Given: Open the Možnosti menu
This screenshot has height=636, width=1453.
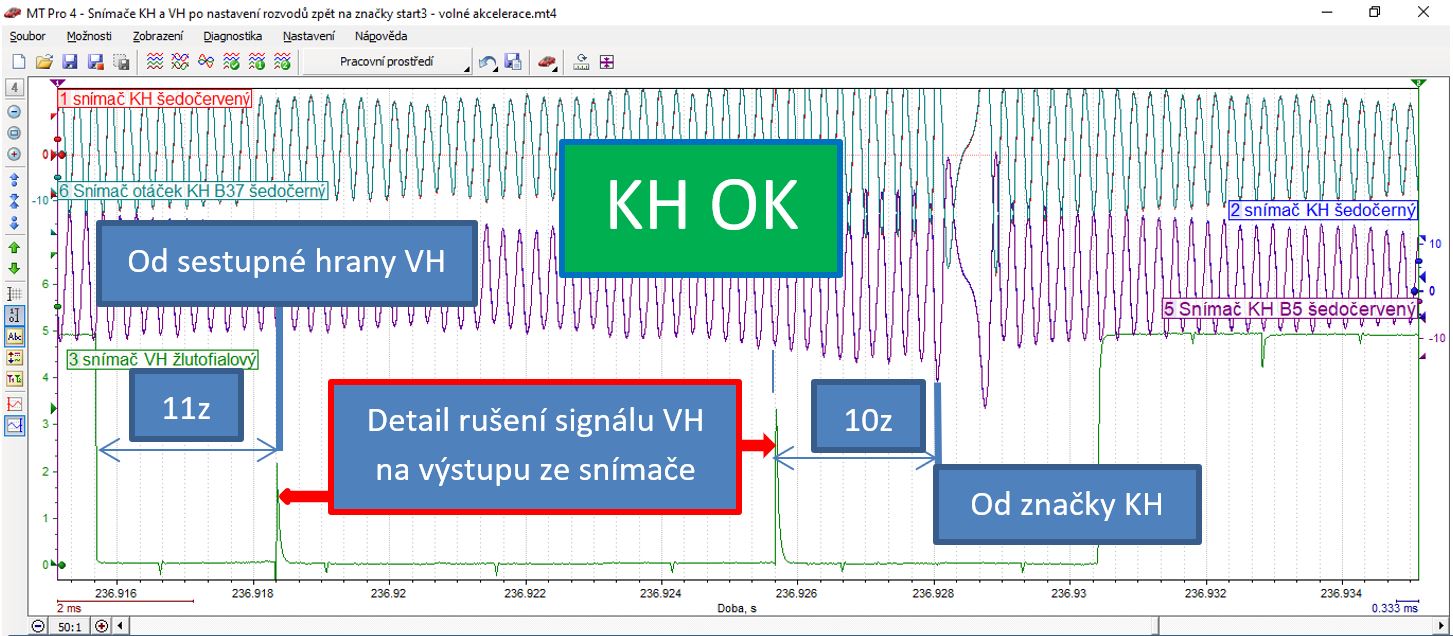Looking at the screenshot, I should (x=89, y=36).
